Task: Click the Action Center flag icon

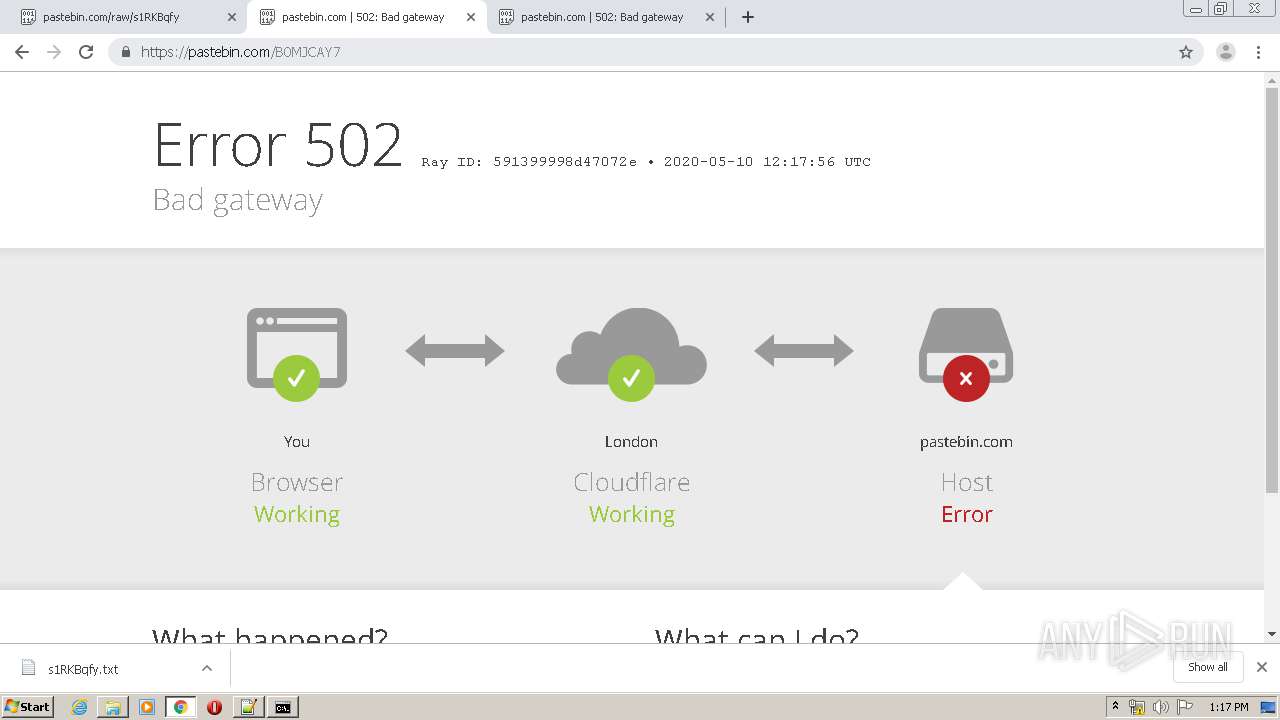Action: 1184,707
